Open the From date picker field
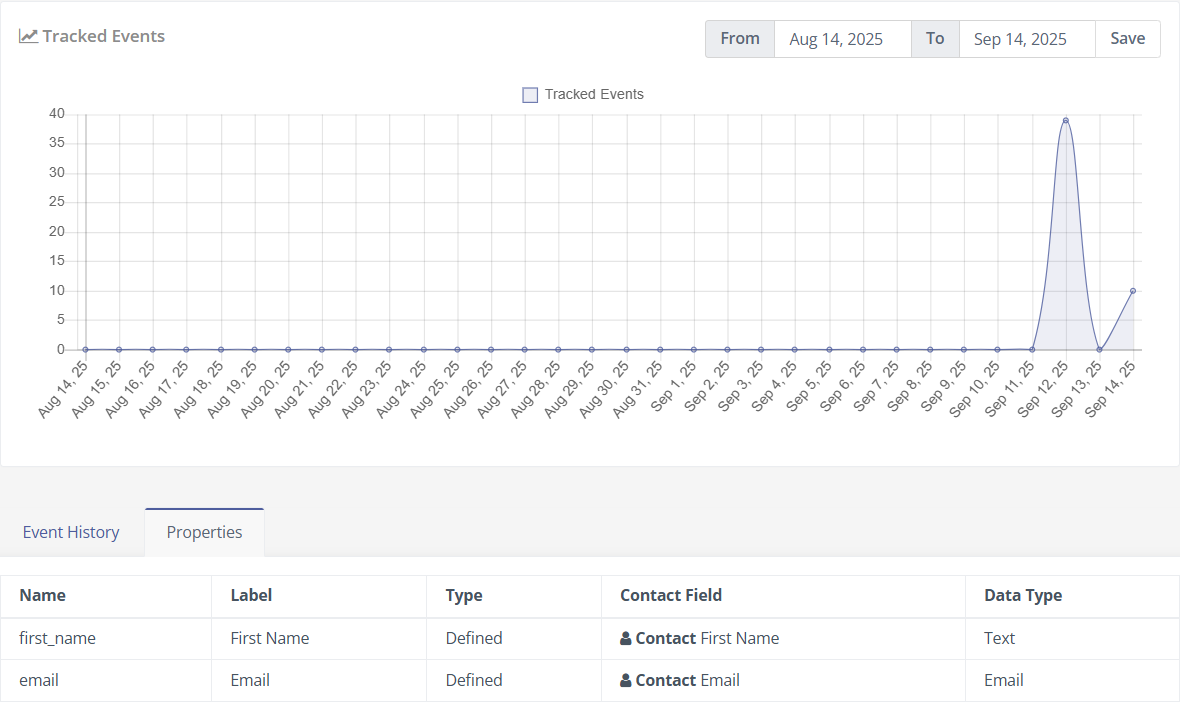Viewport: 1180px width, 715px height. point(842,39)
